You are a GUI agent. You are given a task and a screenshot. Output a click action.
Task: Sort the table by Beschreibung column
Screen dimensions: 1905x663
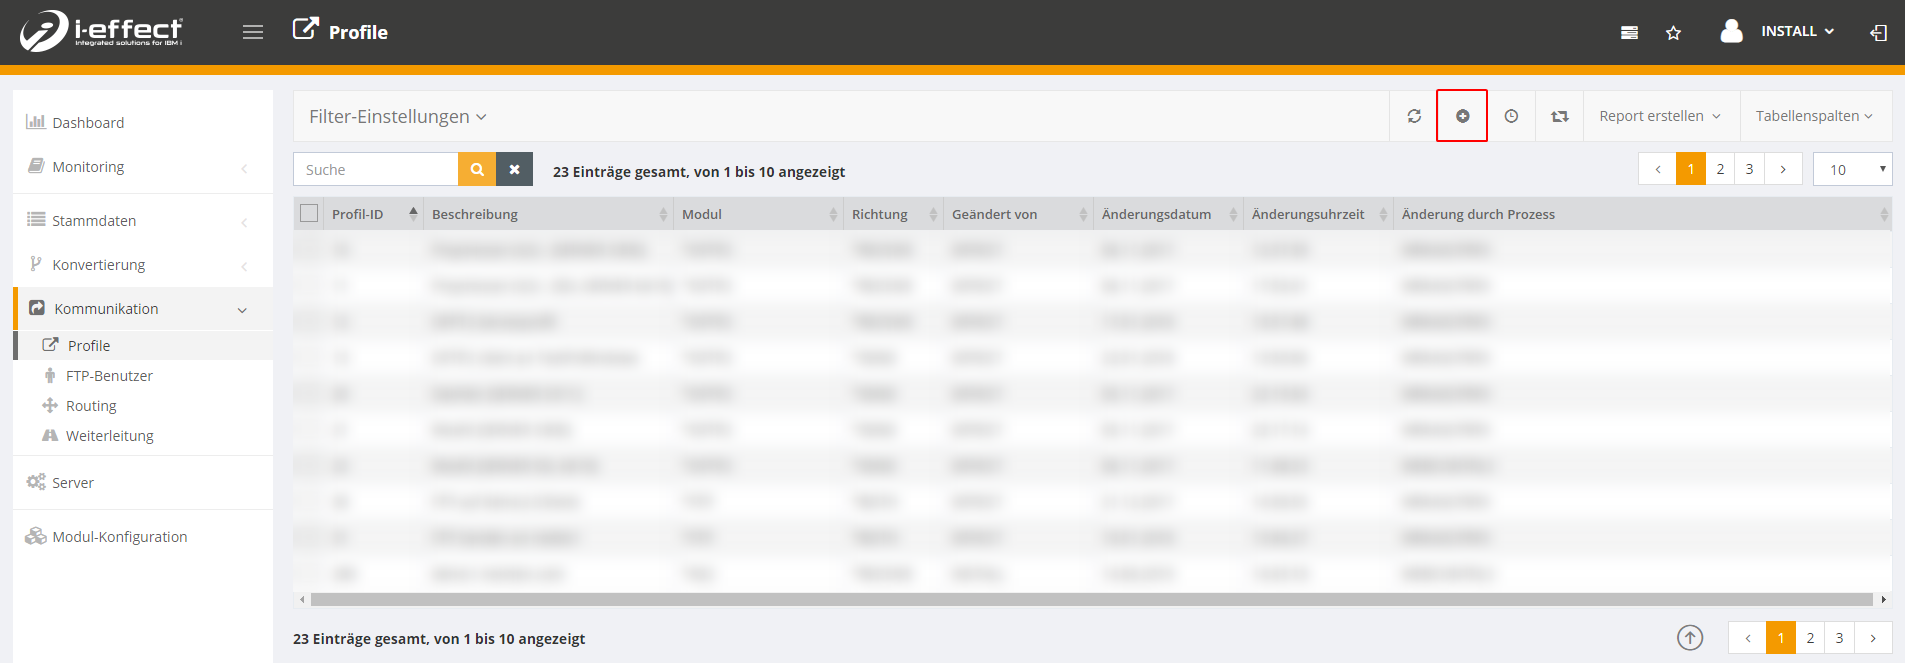pyautogui.click(x=475, y=214)
